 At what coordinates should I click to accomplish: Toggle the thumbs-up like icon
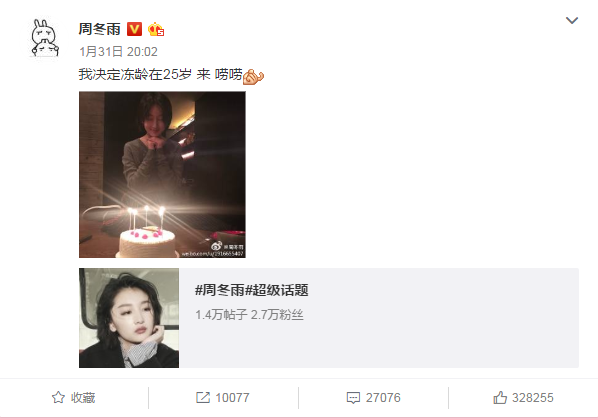click(500, 398)
